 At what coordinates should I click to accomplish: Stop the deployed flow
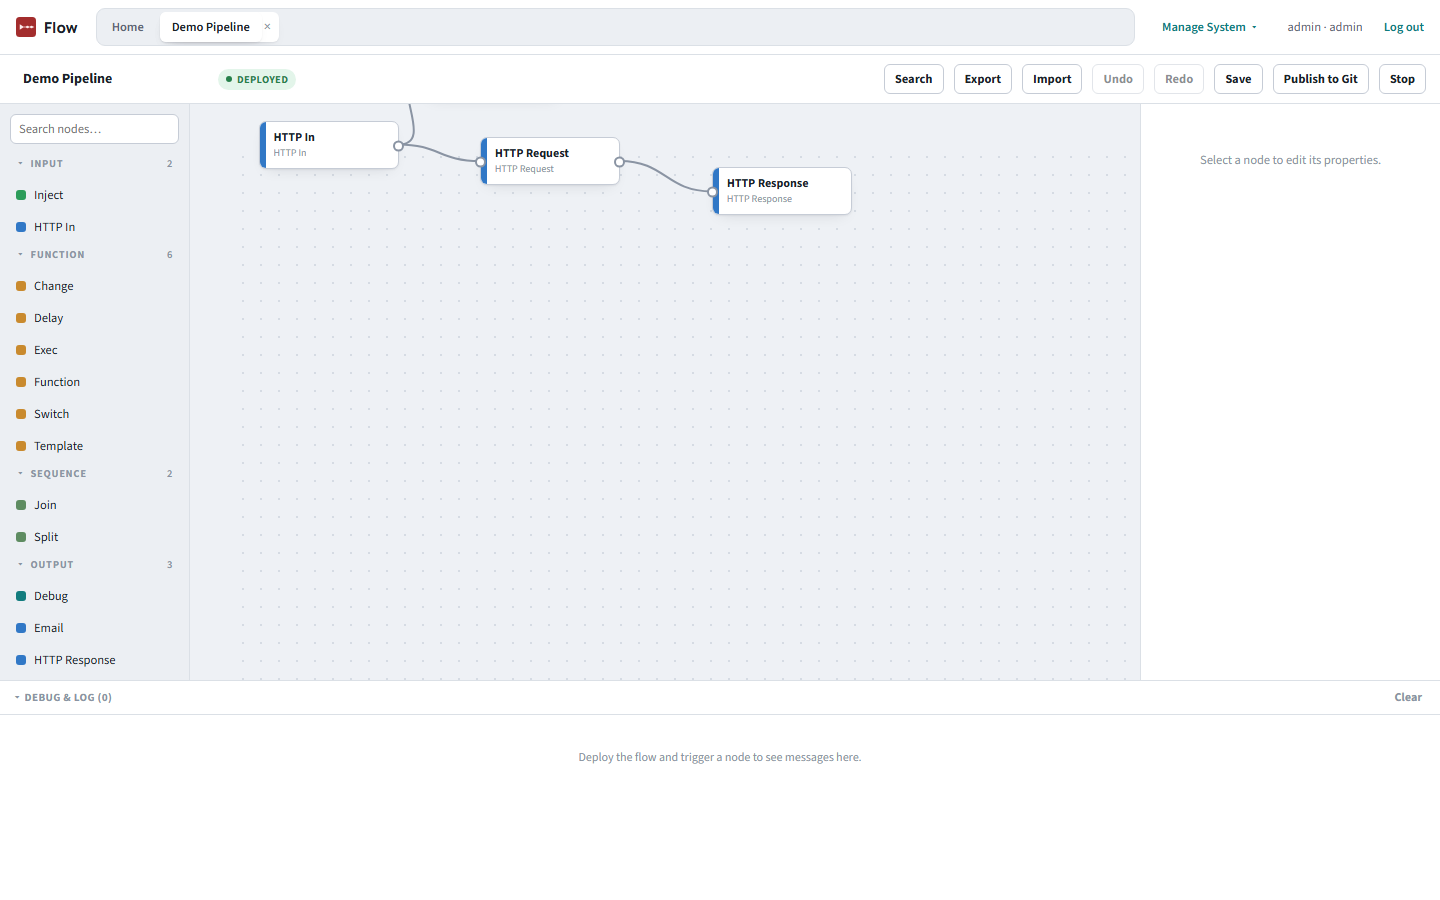pos(1402,79)
